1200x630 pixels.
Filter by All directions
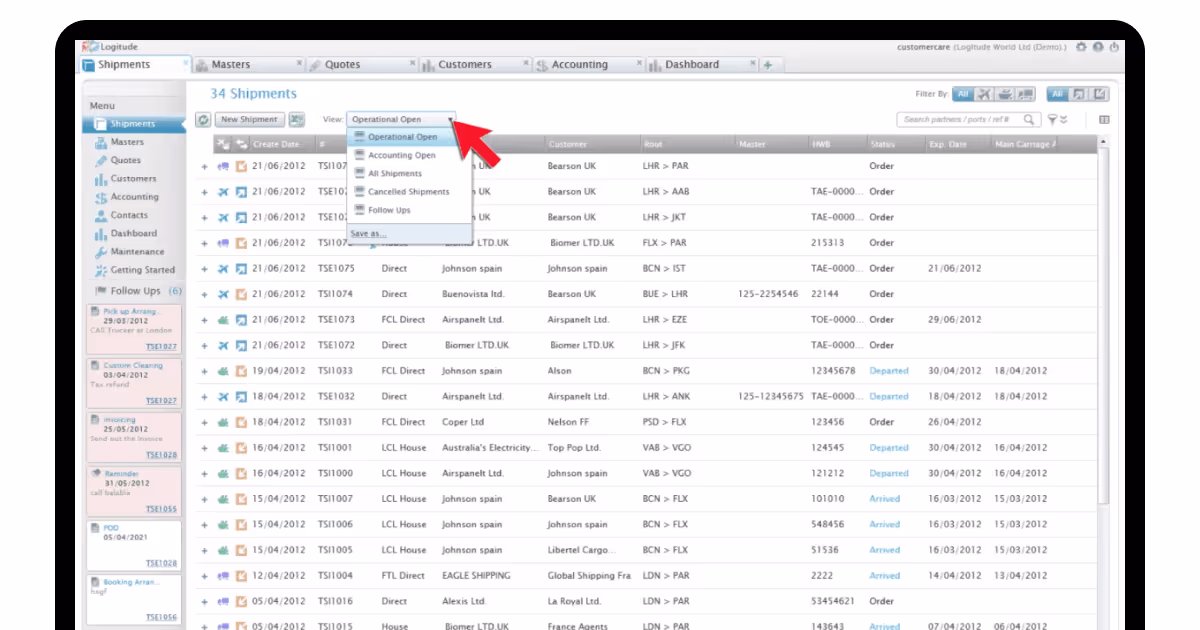point(1057,94)
